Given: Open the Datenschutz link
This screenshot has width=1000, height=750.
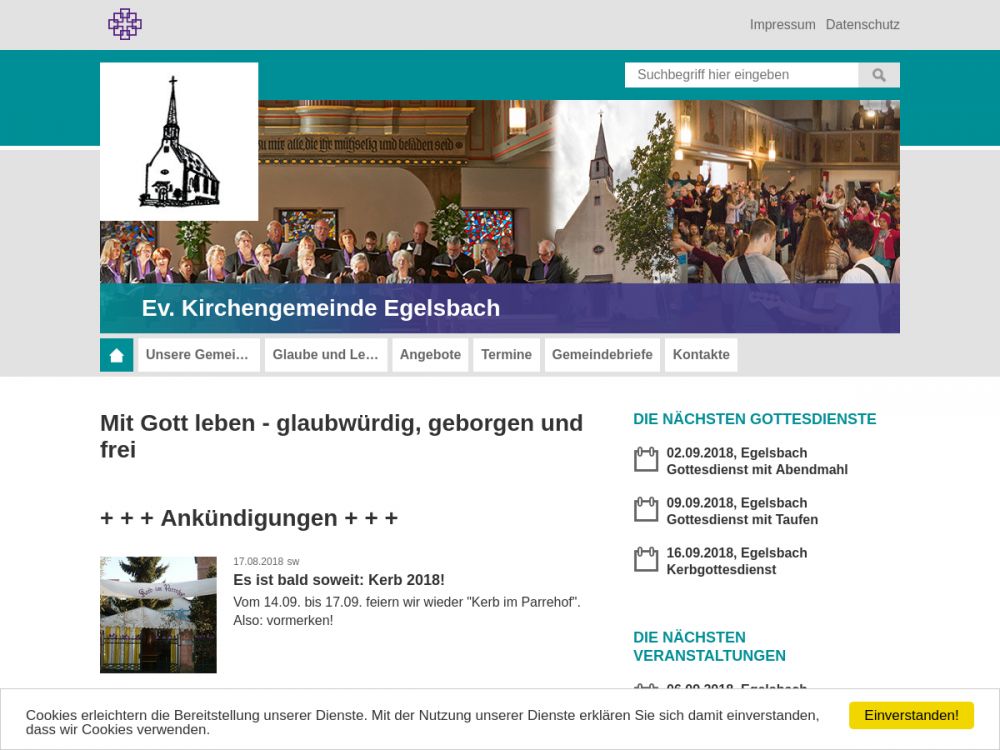Looking at the screenshot, I should (x=862, y=25).
